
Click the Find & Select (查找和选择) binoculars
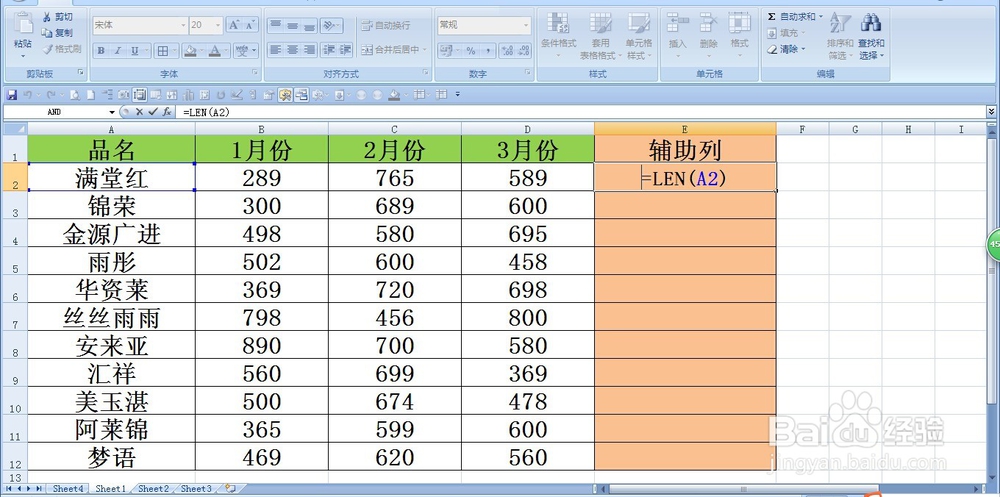pyautogui.click(x=871, y=23)
